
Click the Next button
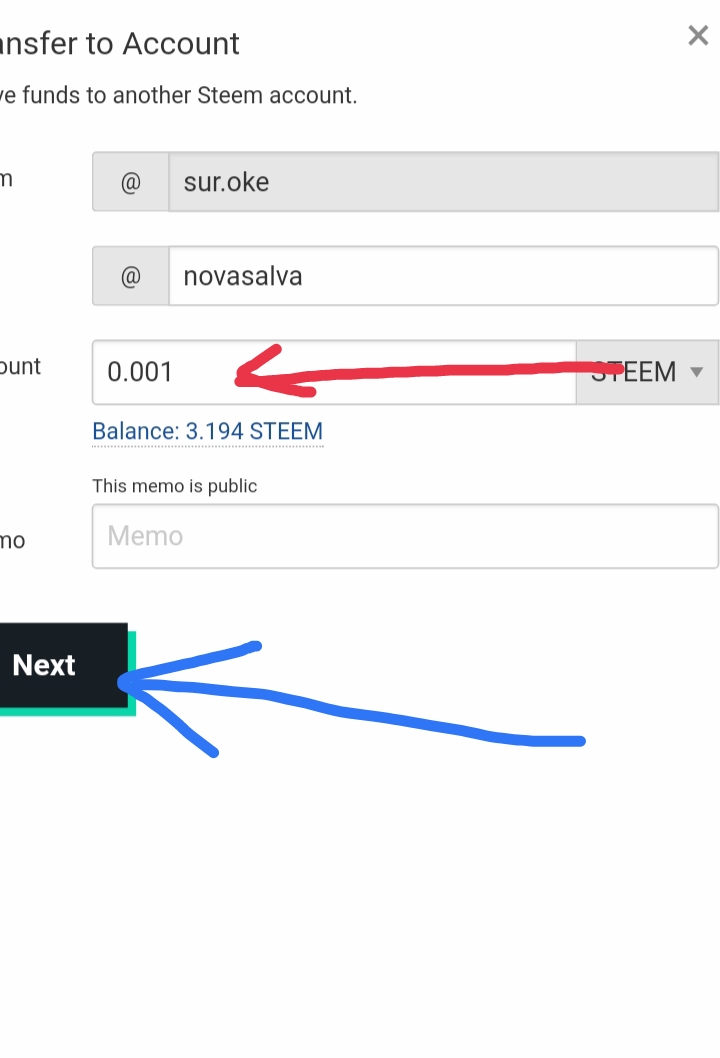[x=62, y=666]
